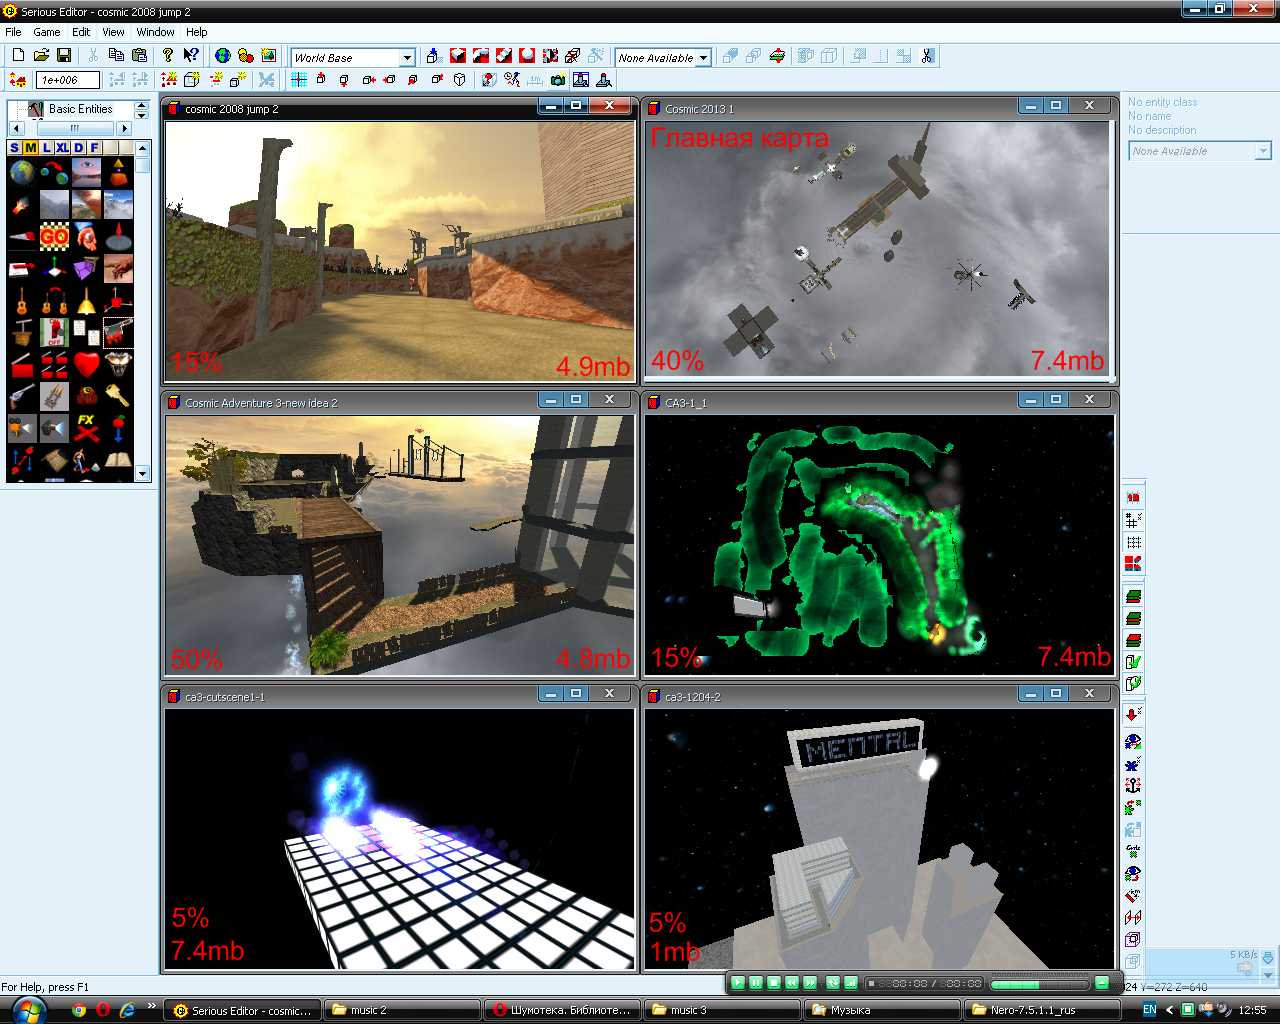Switch to Nero-7.5.1.1_rus taskbar button
Viewport: 1280px width, 1024px height.
point(1043,1010)
